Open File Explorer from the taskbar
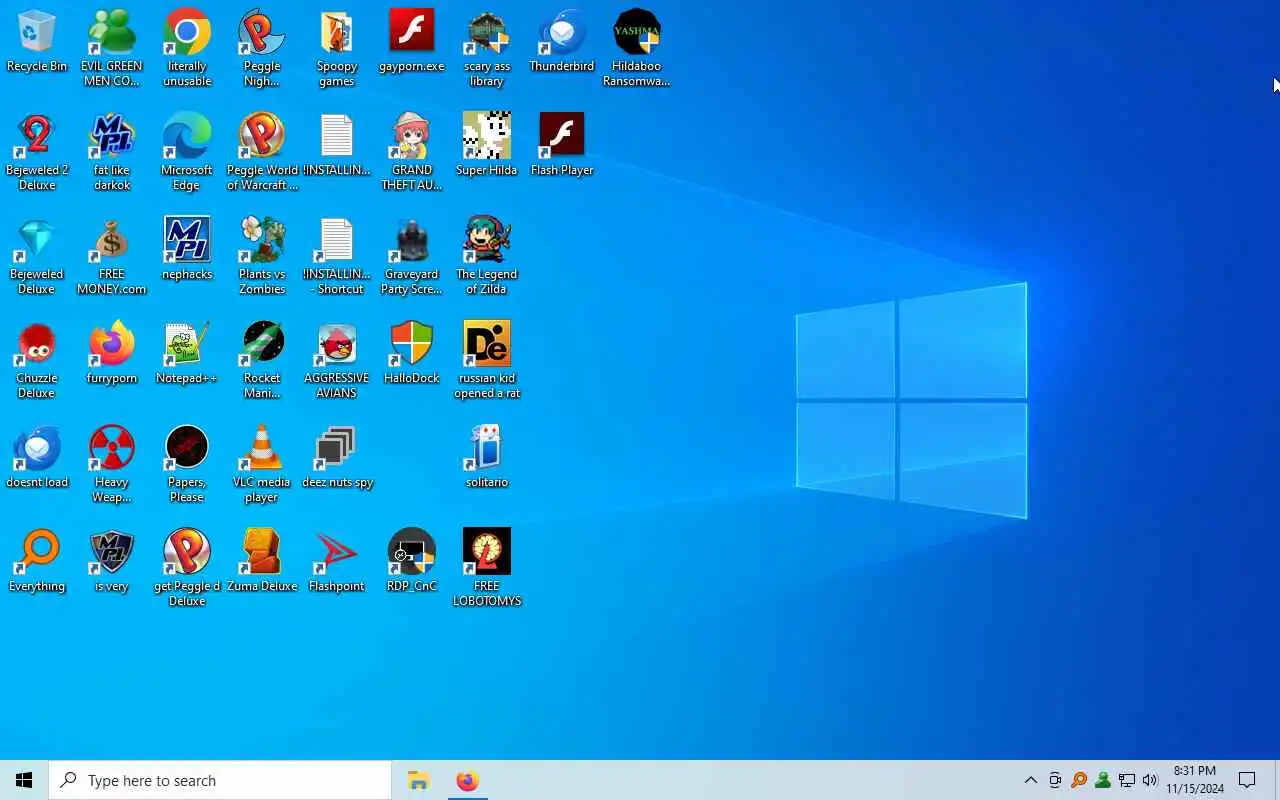 click(418, 780)
